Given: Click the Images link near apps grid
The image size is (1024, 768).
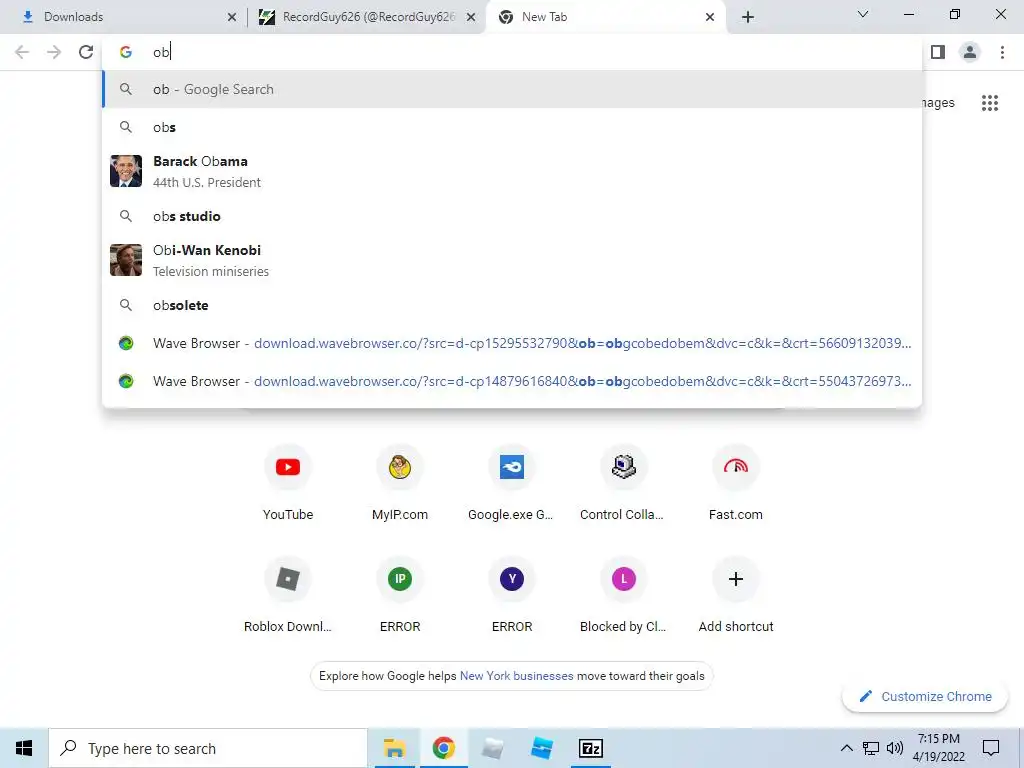Looking at the screenshot, I should [x=938, y=103].
